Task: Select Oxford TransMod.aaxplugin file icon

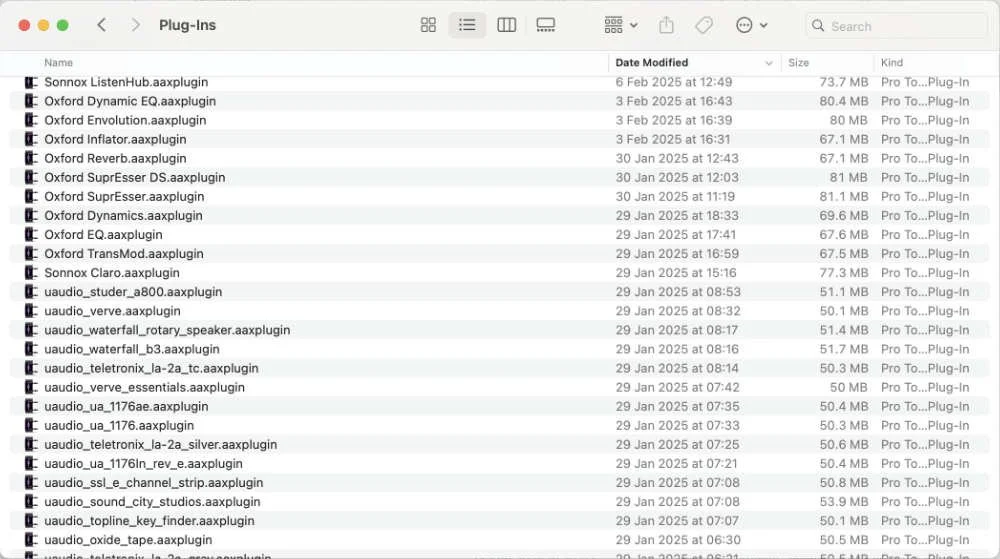Action: click(x=31, y=254)
